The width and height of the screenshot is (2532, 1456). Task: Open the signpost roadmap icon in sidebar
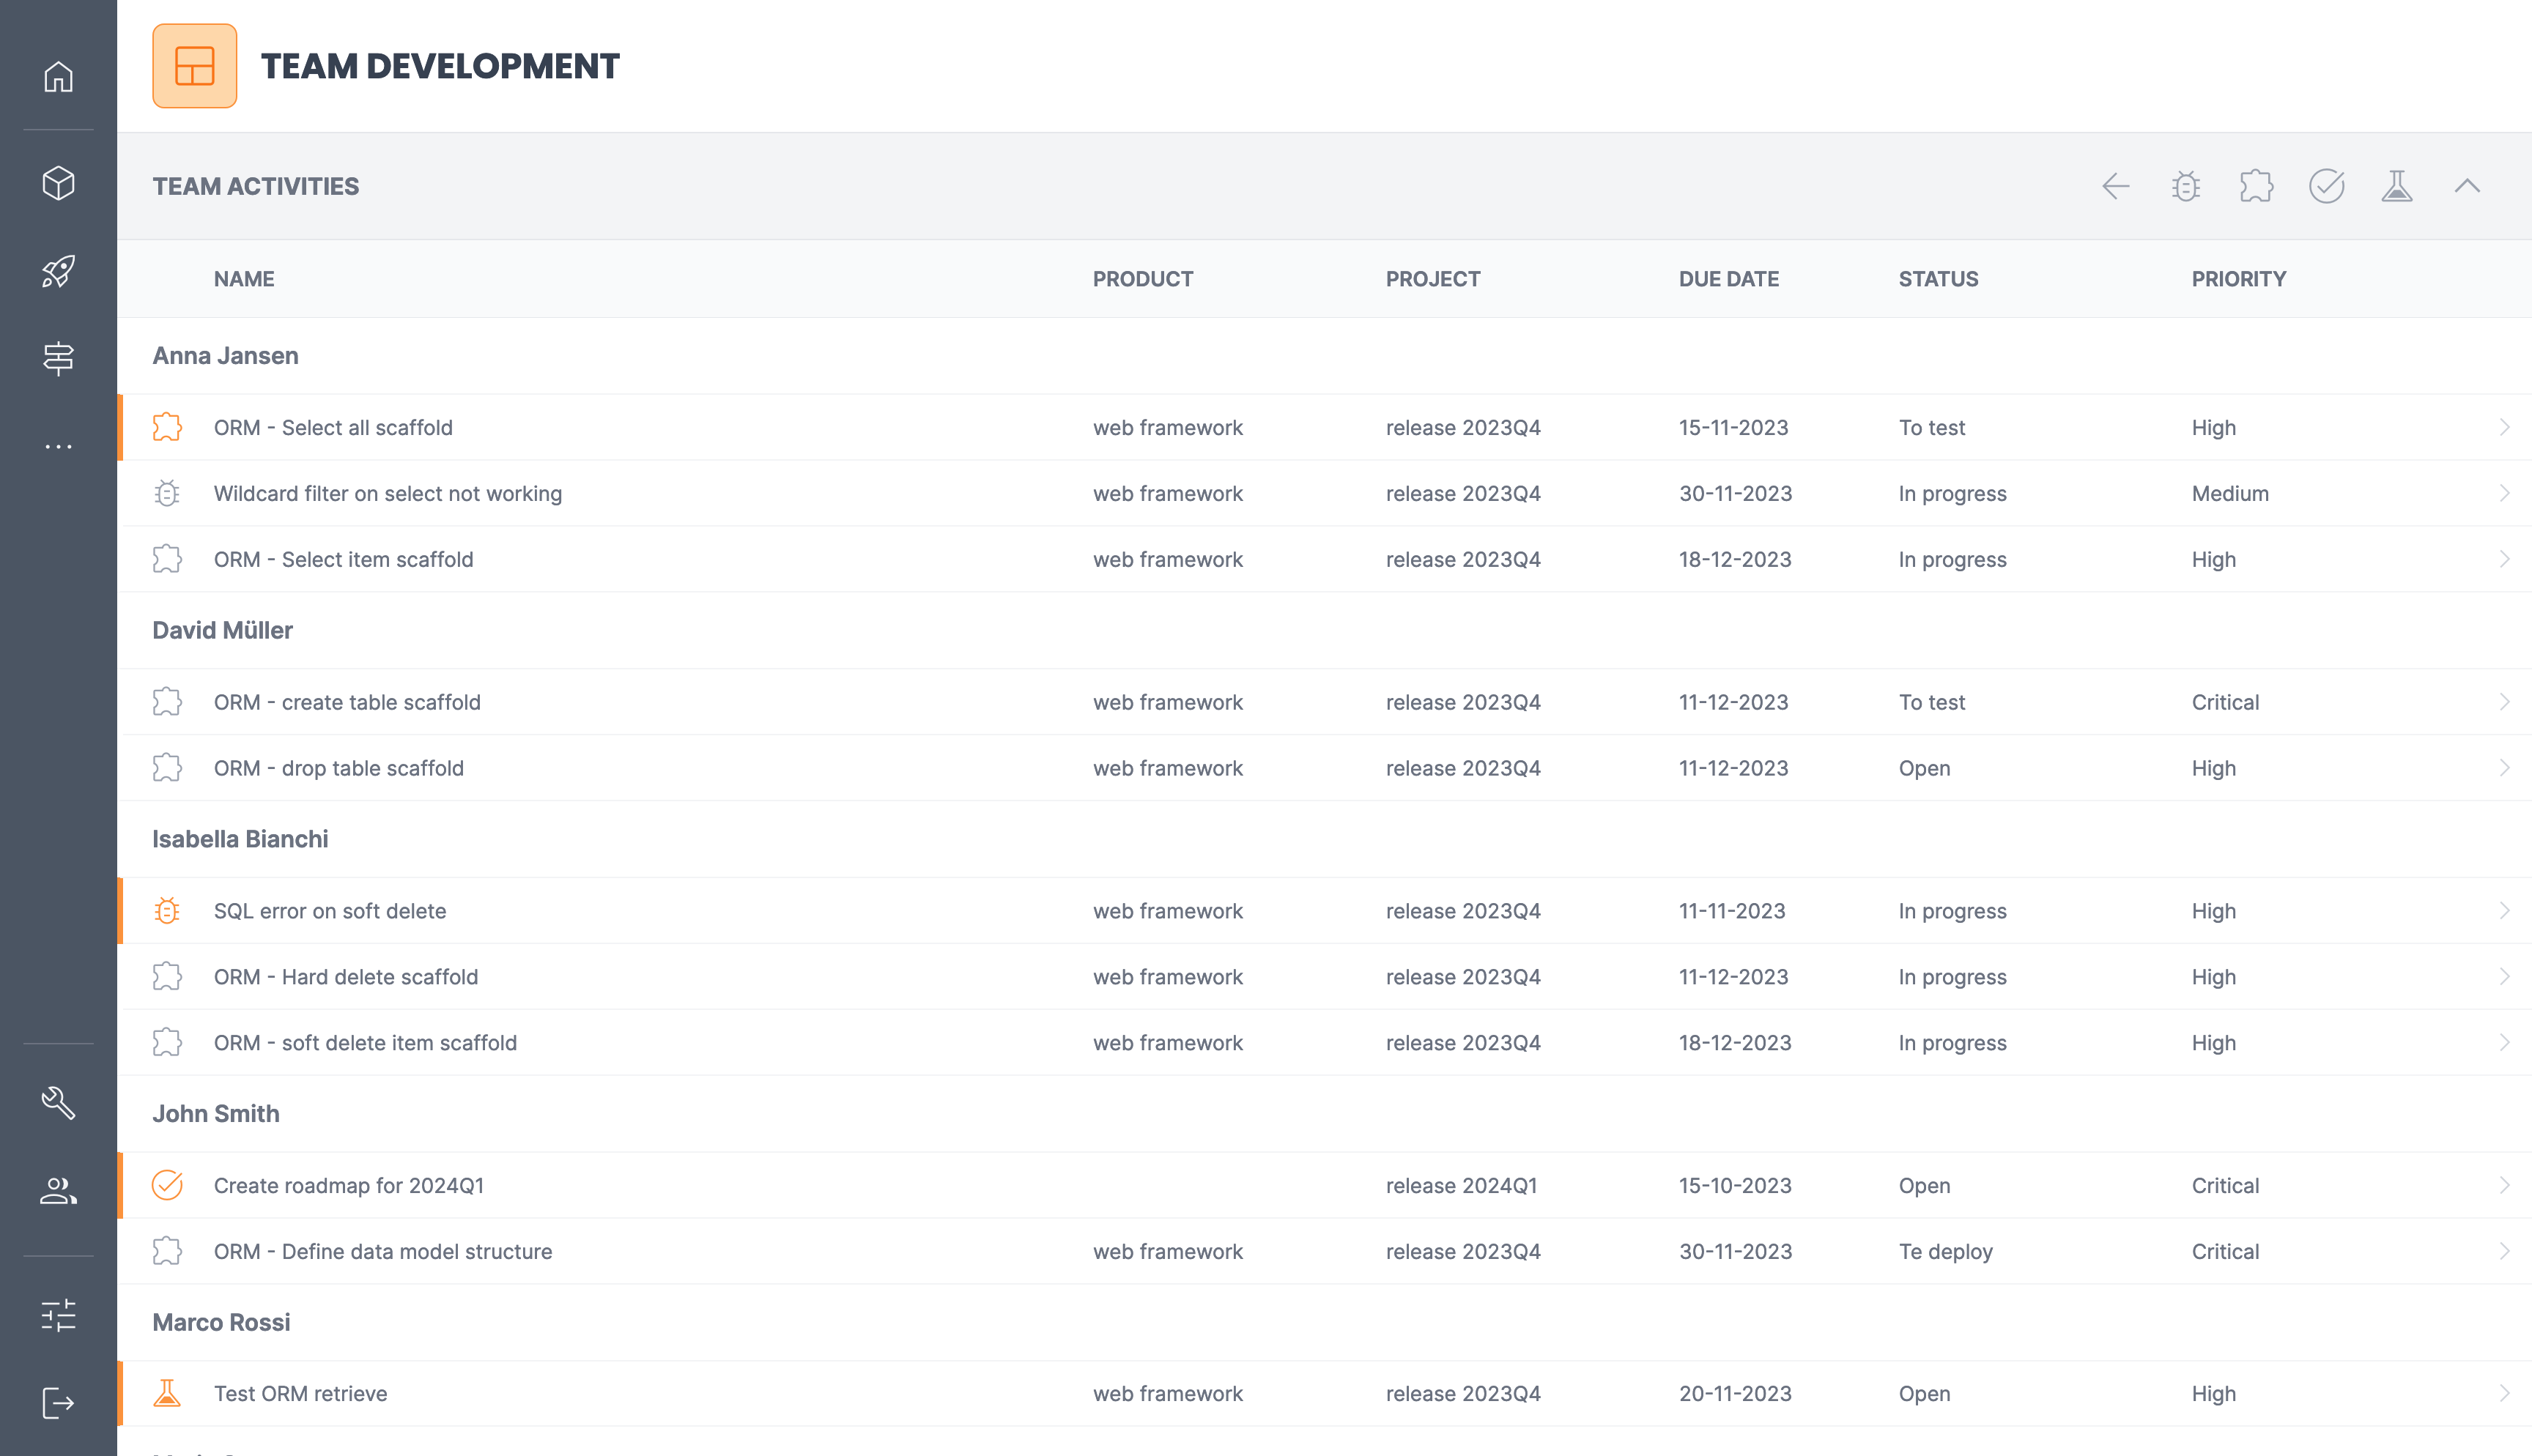point(58,358)
